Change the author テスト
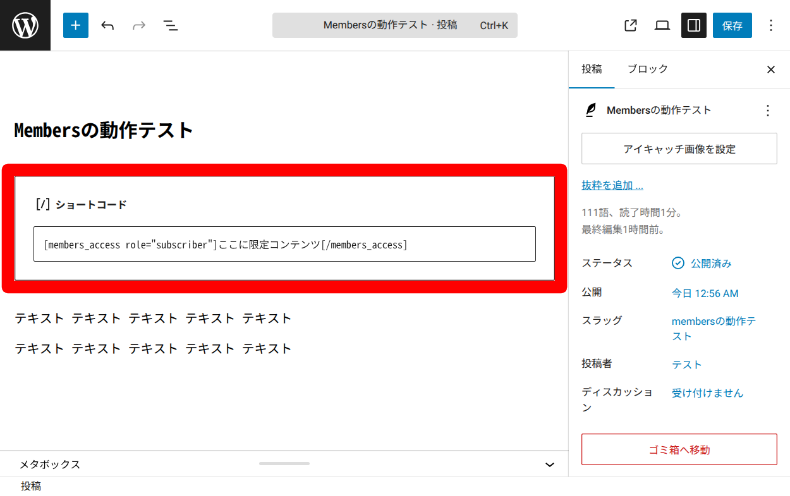The width and height of the screenshot is (790, 496). [x=686, y=364]
